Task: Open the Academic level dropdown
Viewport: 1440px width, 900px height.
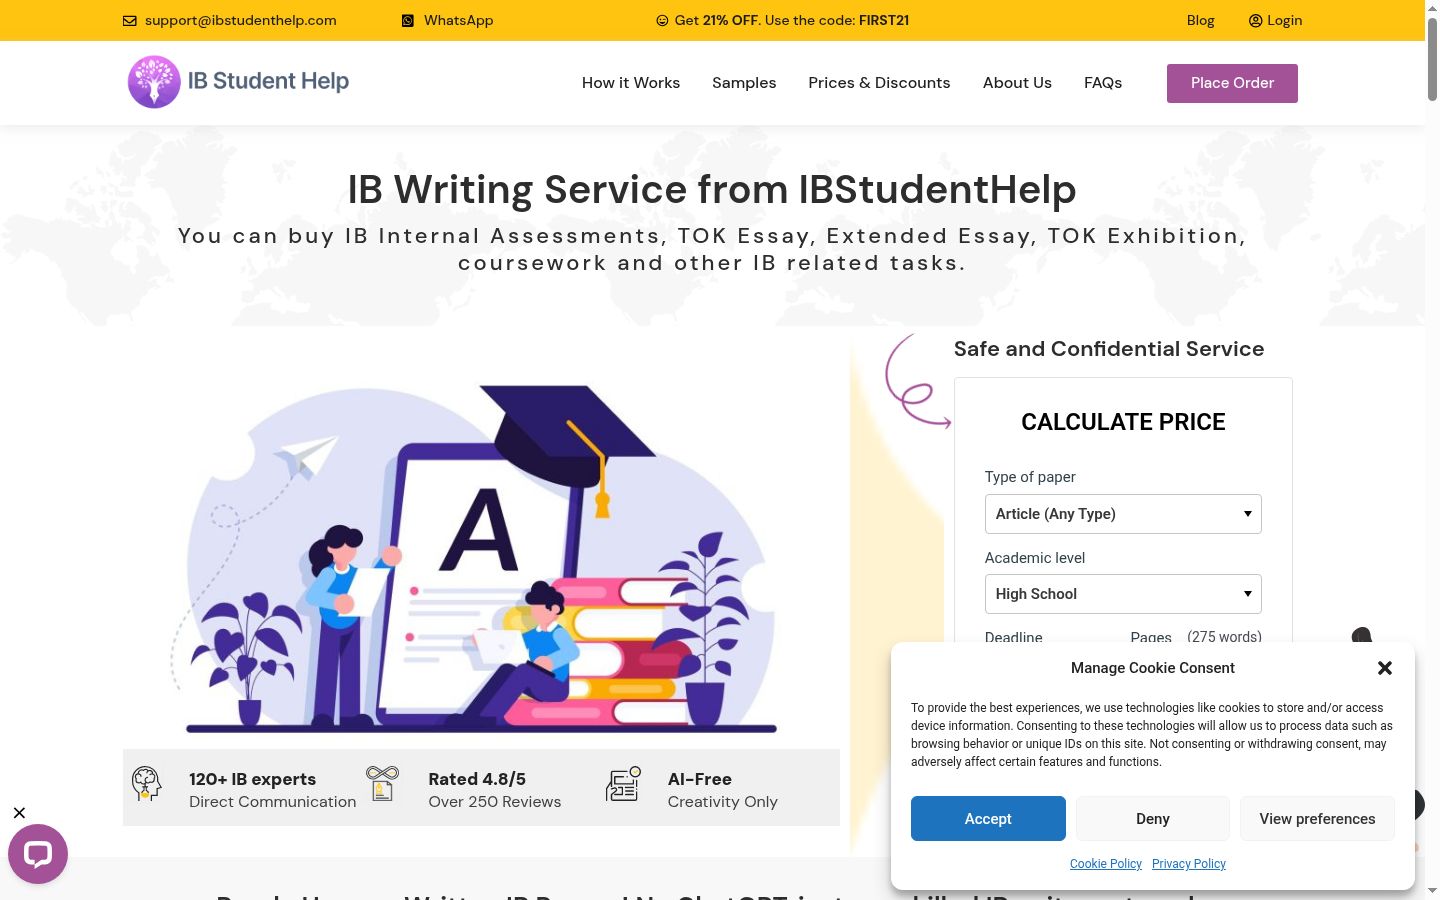Action: tap(1123, 594)
